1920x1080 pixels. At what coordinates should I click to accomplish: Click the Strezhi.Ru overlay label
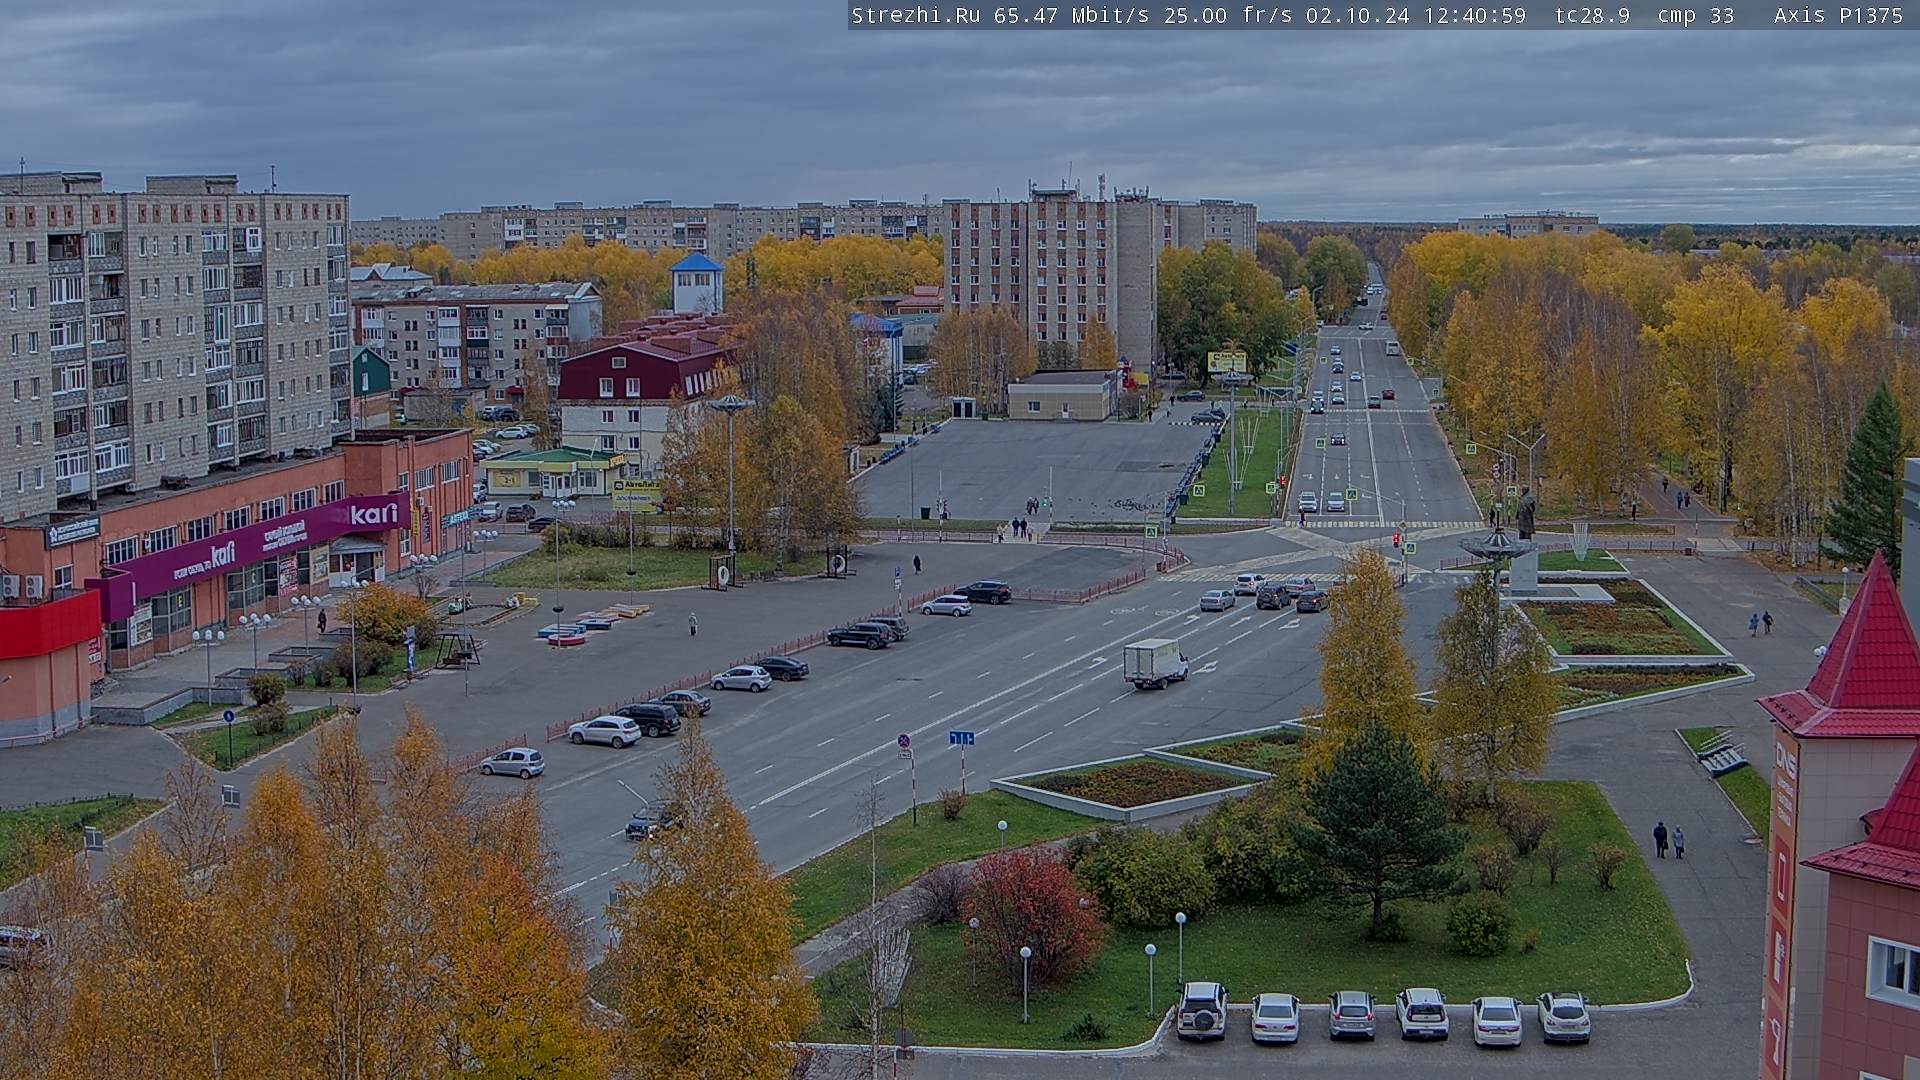pyautogui.click(x=915, y=15)
